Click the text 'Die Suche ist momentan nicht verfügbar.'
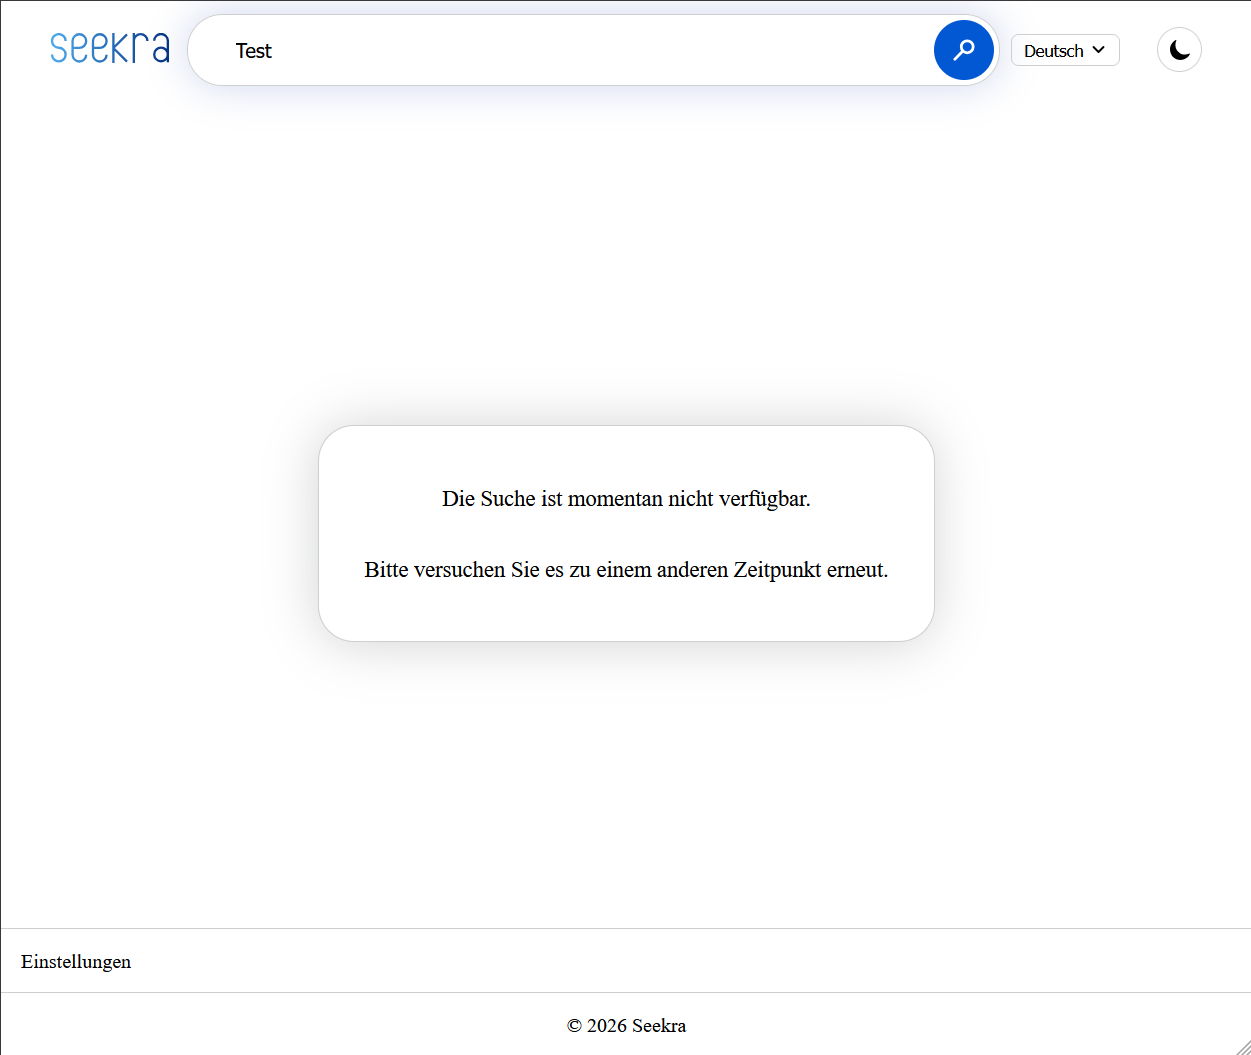 tap(626, 499)
